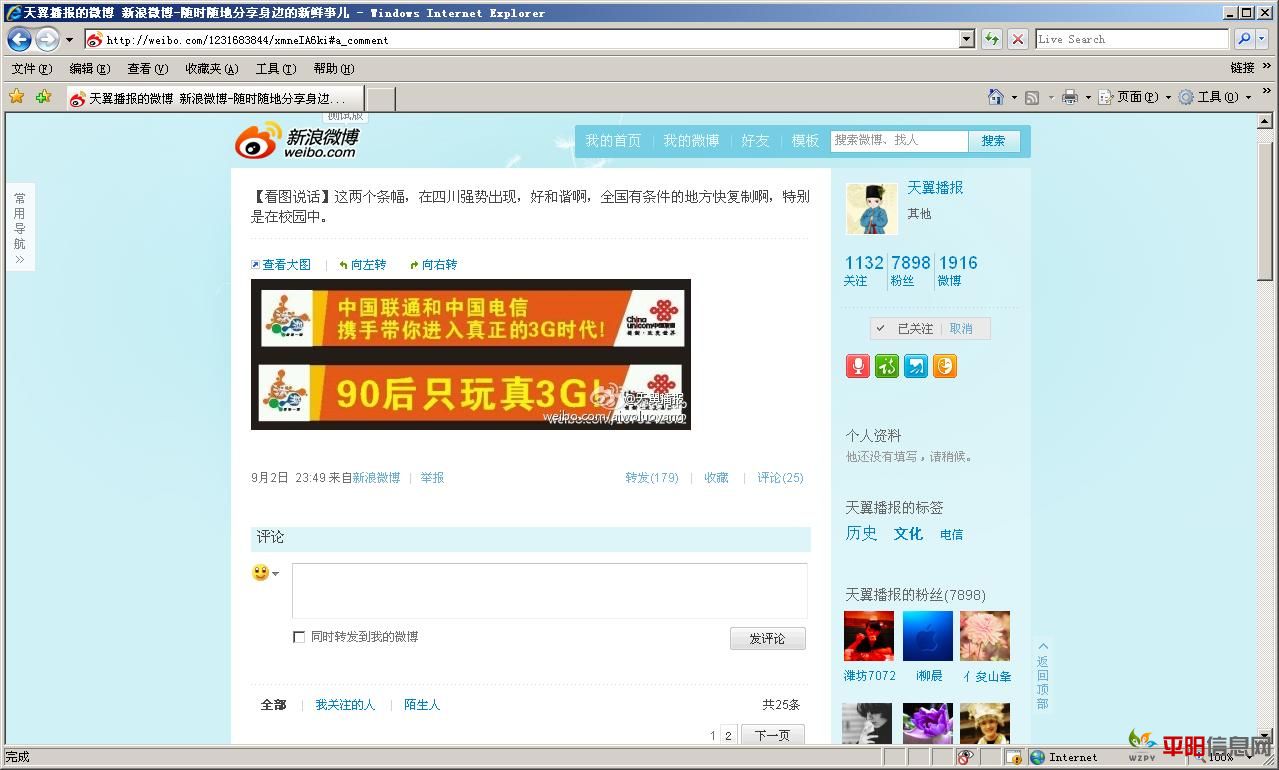1279x770 pixels.
Task: Go to 我的首页 in Weibo navigation
Action: coord(613,141)
